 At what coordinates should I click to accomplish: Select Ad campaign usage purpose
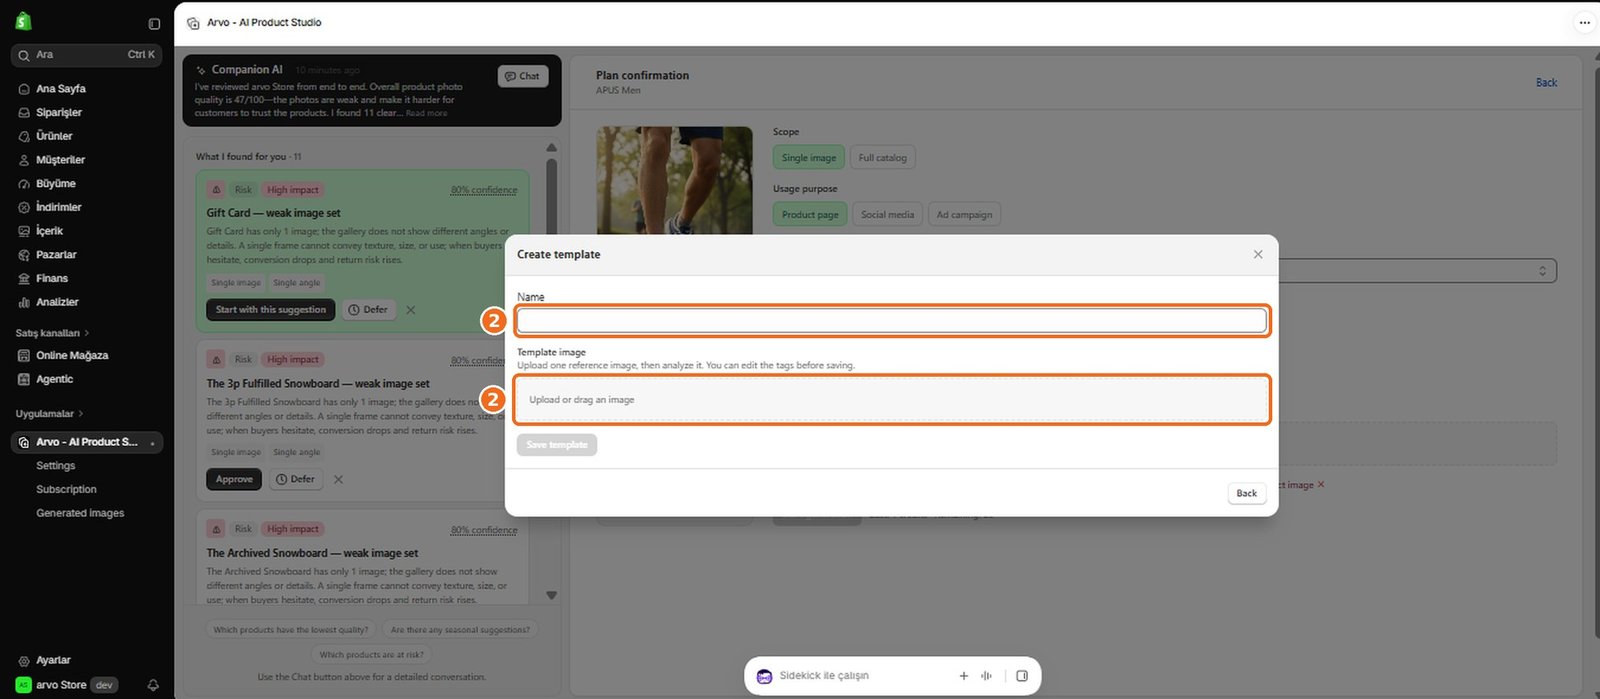click(965, 215)
